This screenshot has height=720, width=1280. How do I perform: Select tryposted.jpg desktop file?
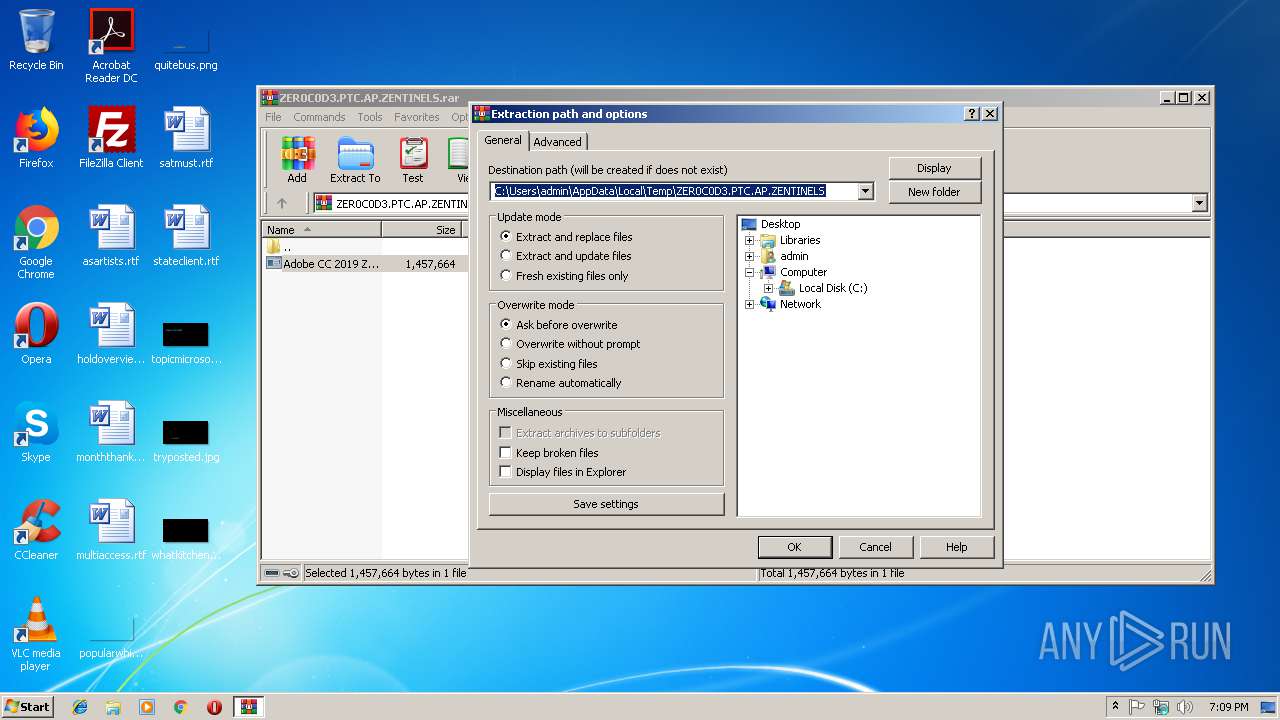[186, 440]
